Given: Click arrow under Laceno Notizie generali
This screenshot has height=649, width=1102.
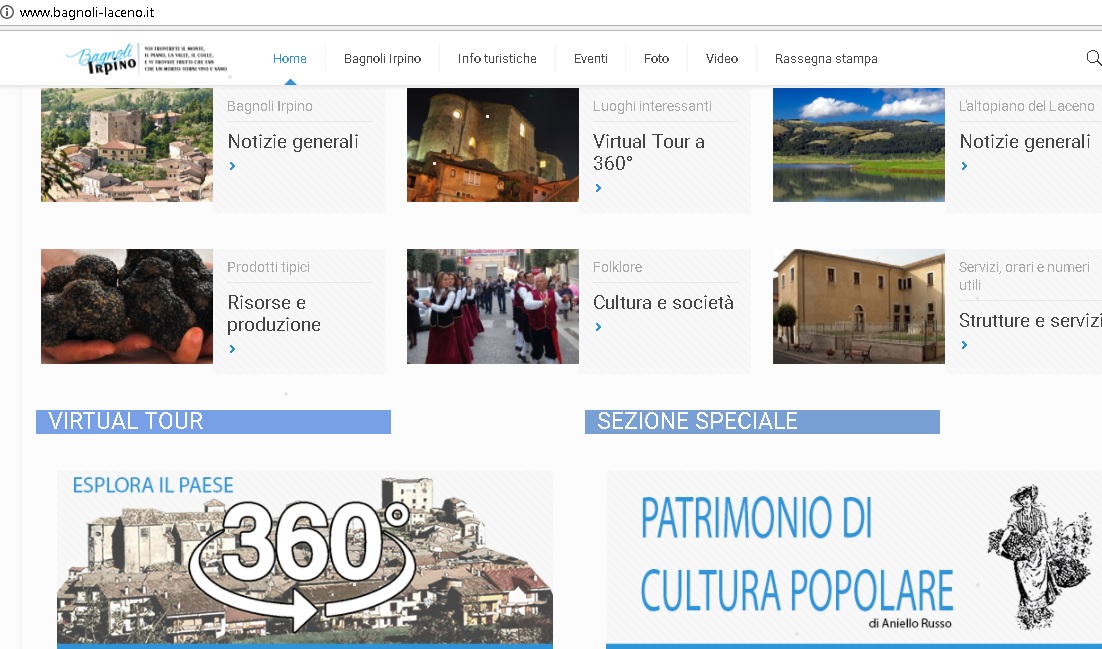Looking at the screenshot, I should coord(965,166).
